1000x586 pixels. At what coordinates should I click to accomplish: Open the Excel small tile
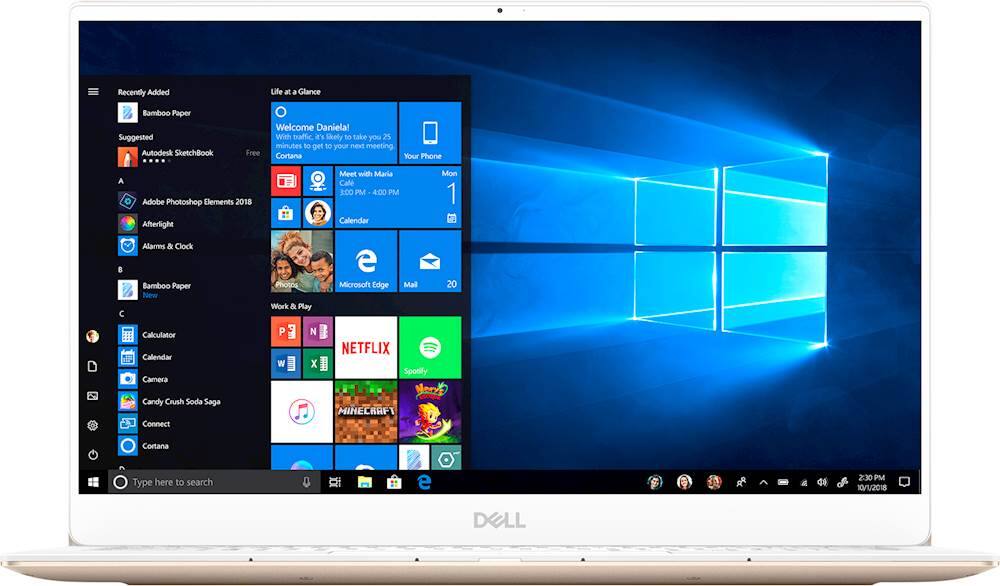coord(318,363)
